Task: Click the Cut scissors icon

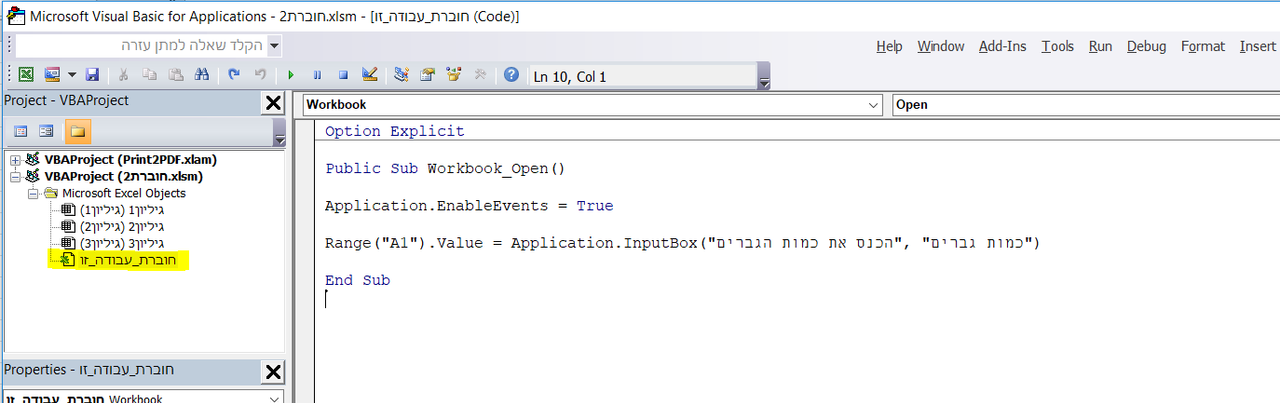Action: (x=123, y=75)
